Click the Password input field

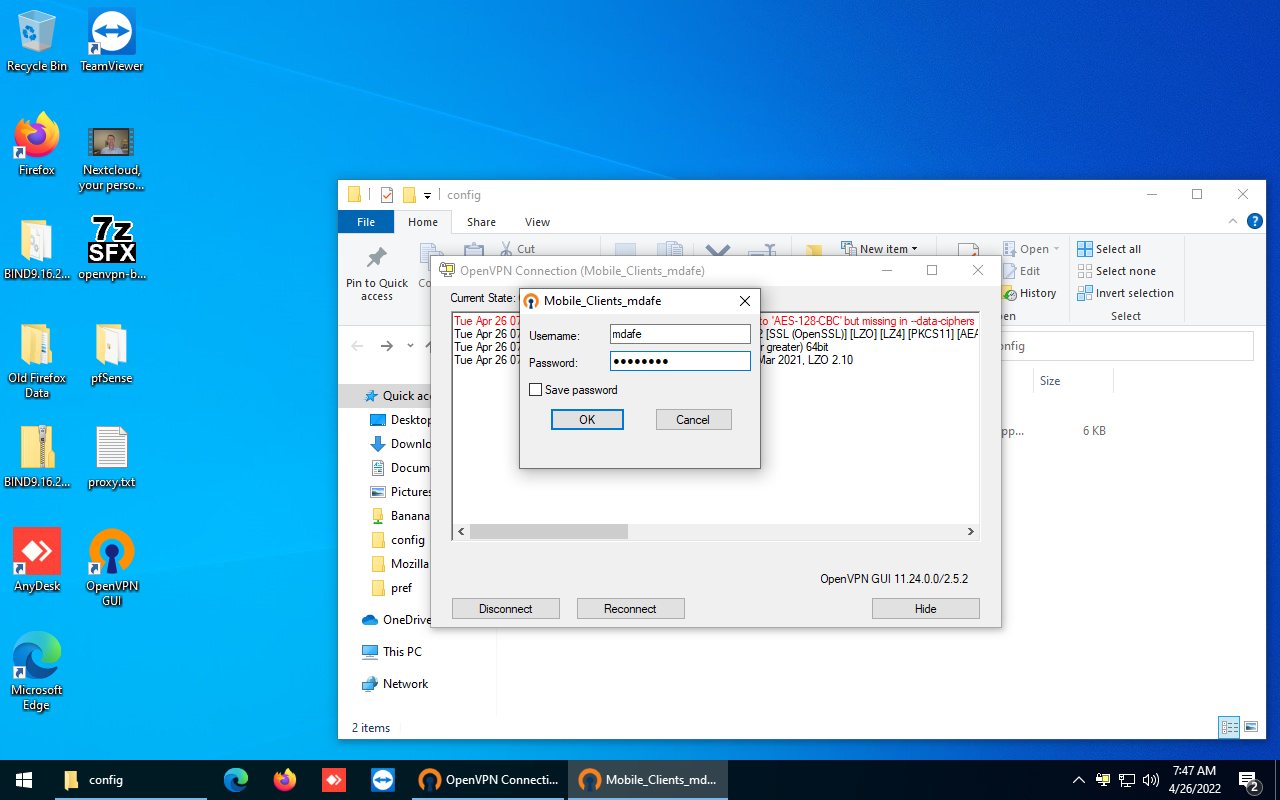(x=680, y=360)
